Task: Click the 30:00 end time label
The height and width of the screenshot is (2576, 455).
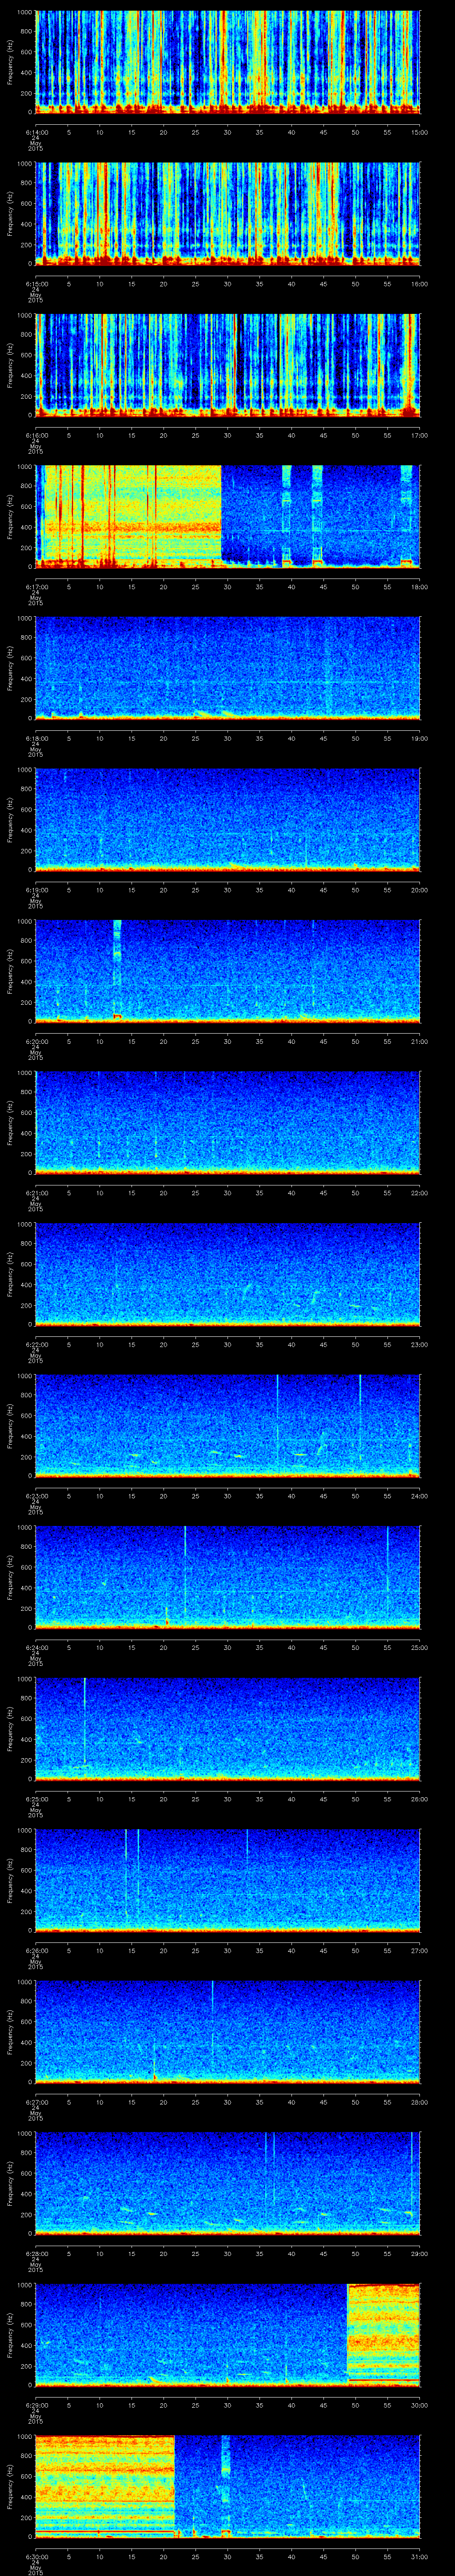Action: pyautogui.click(x=420, y=2404)
